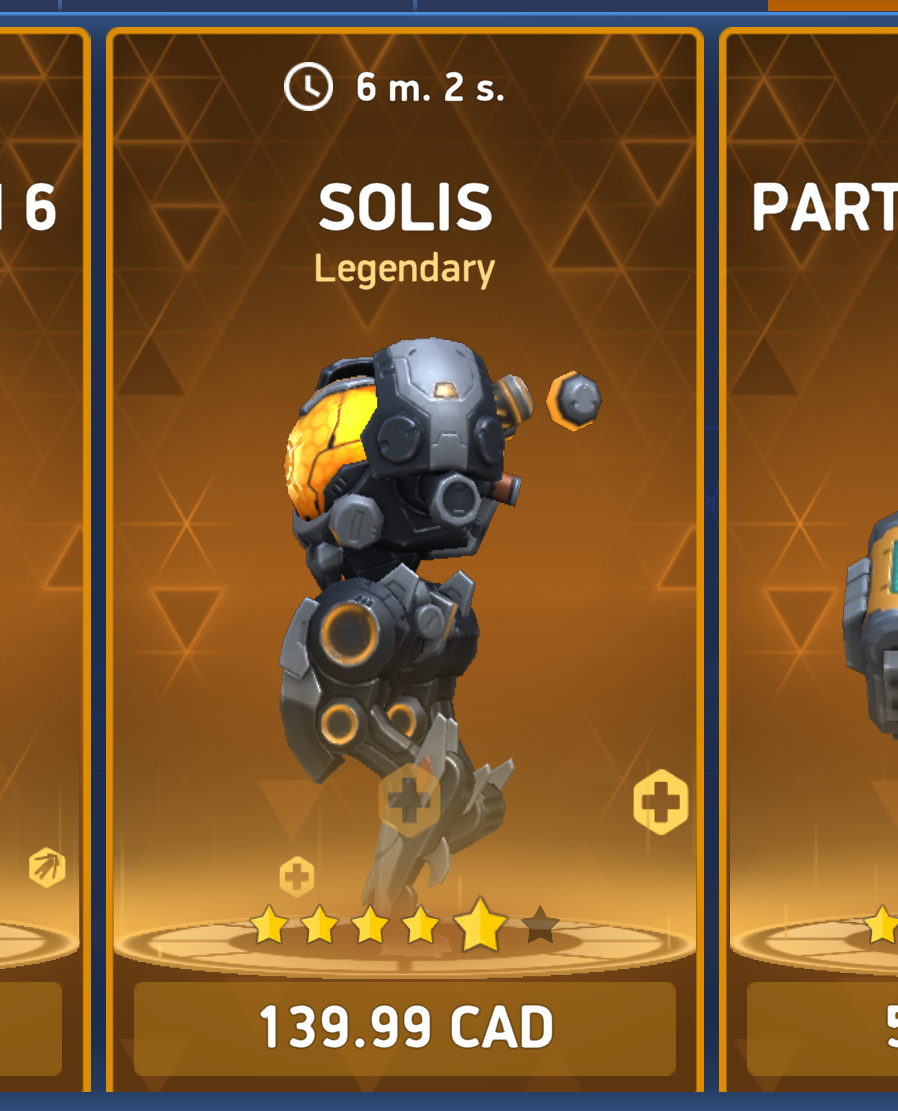Image resolution: width=898 pixels, height=1111 pixels.
Task: Tap the clock timer icon
Action: [308, 86]
